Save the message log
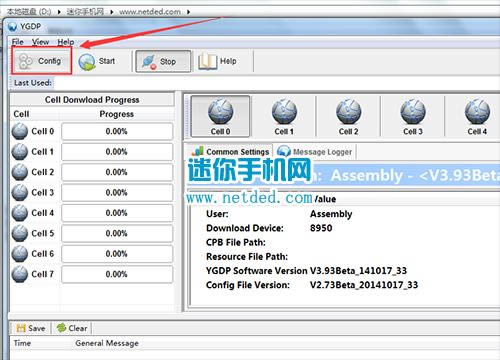 [31, 328]
